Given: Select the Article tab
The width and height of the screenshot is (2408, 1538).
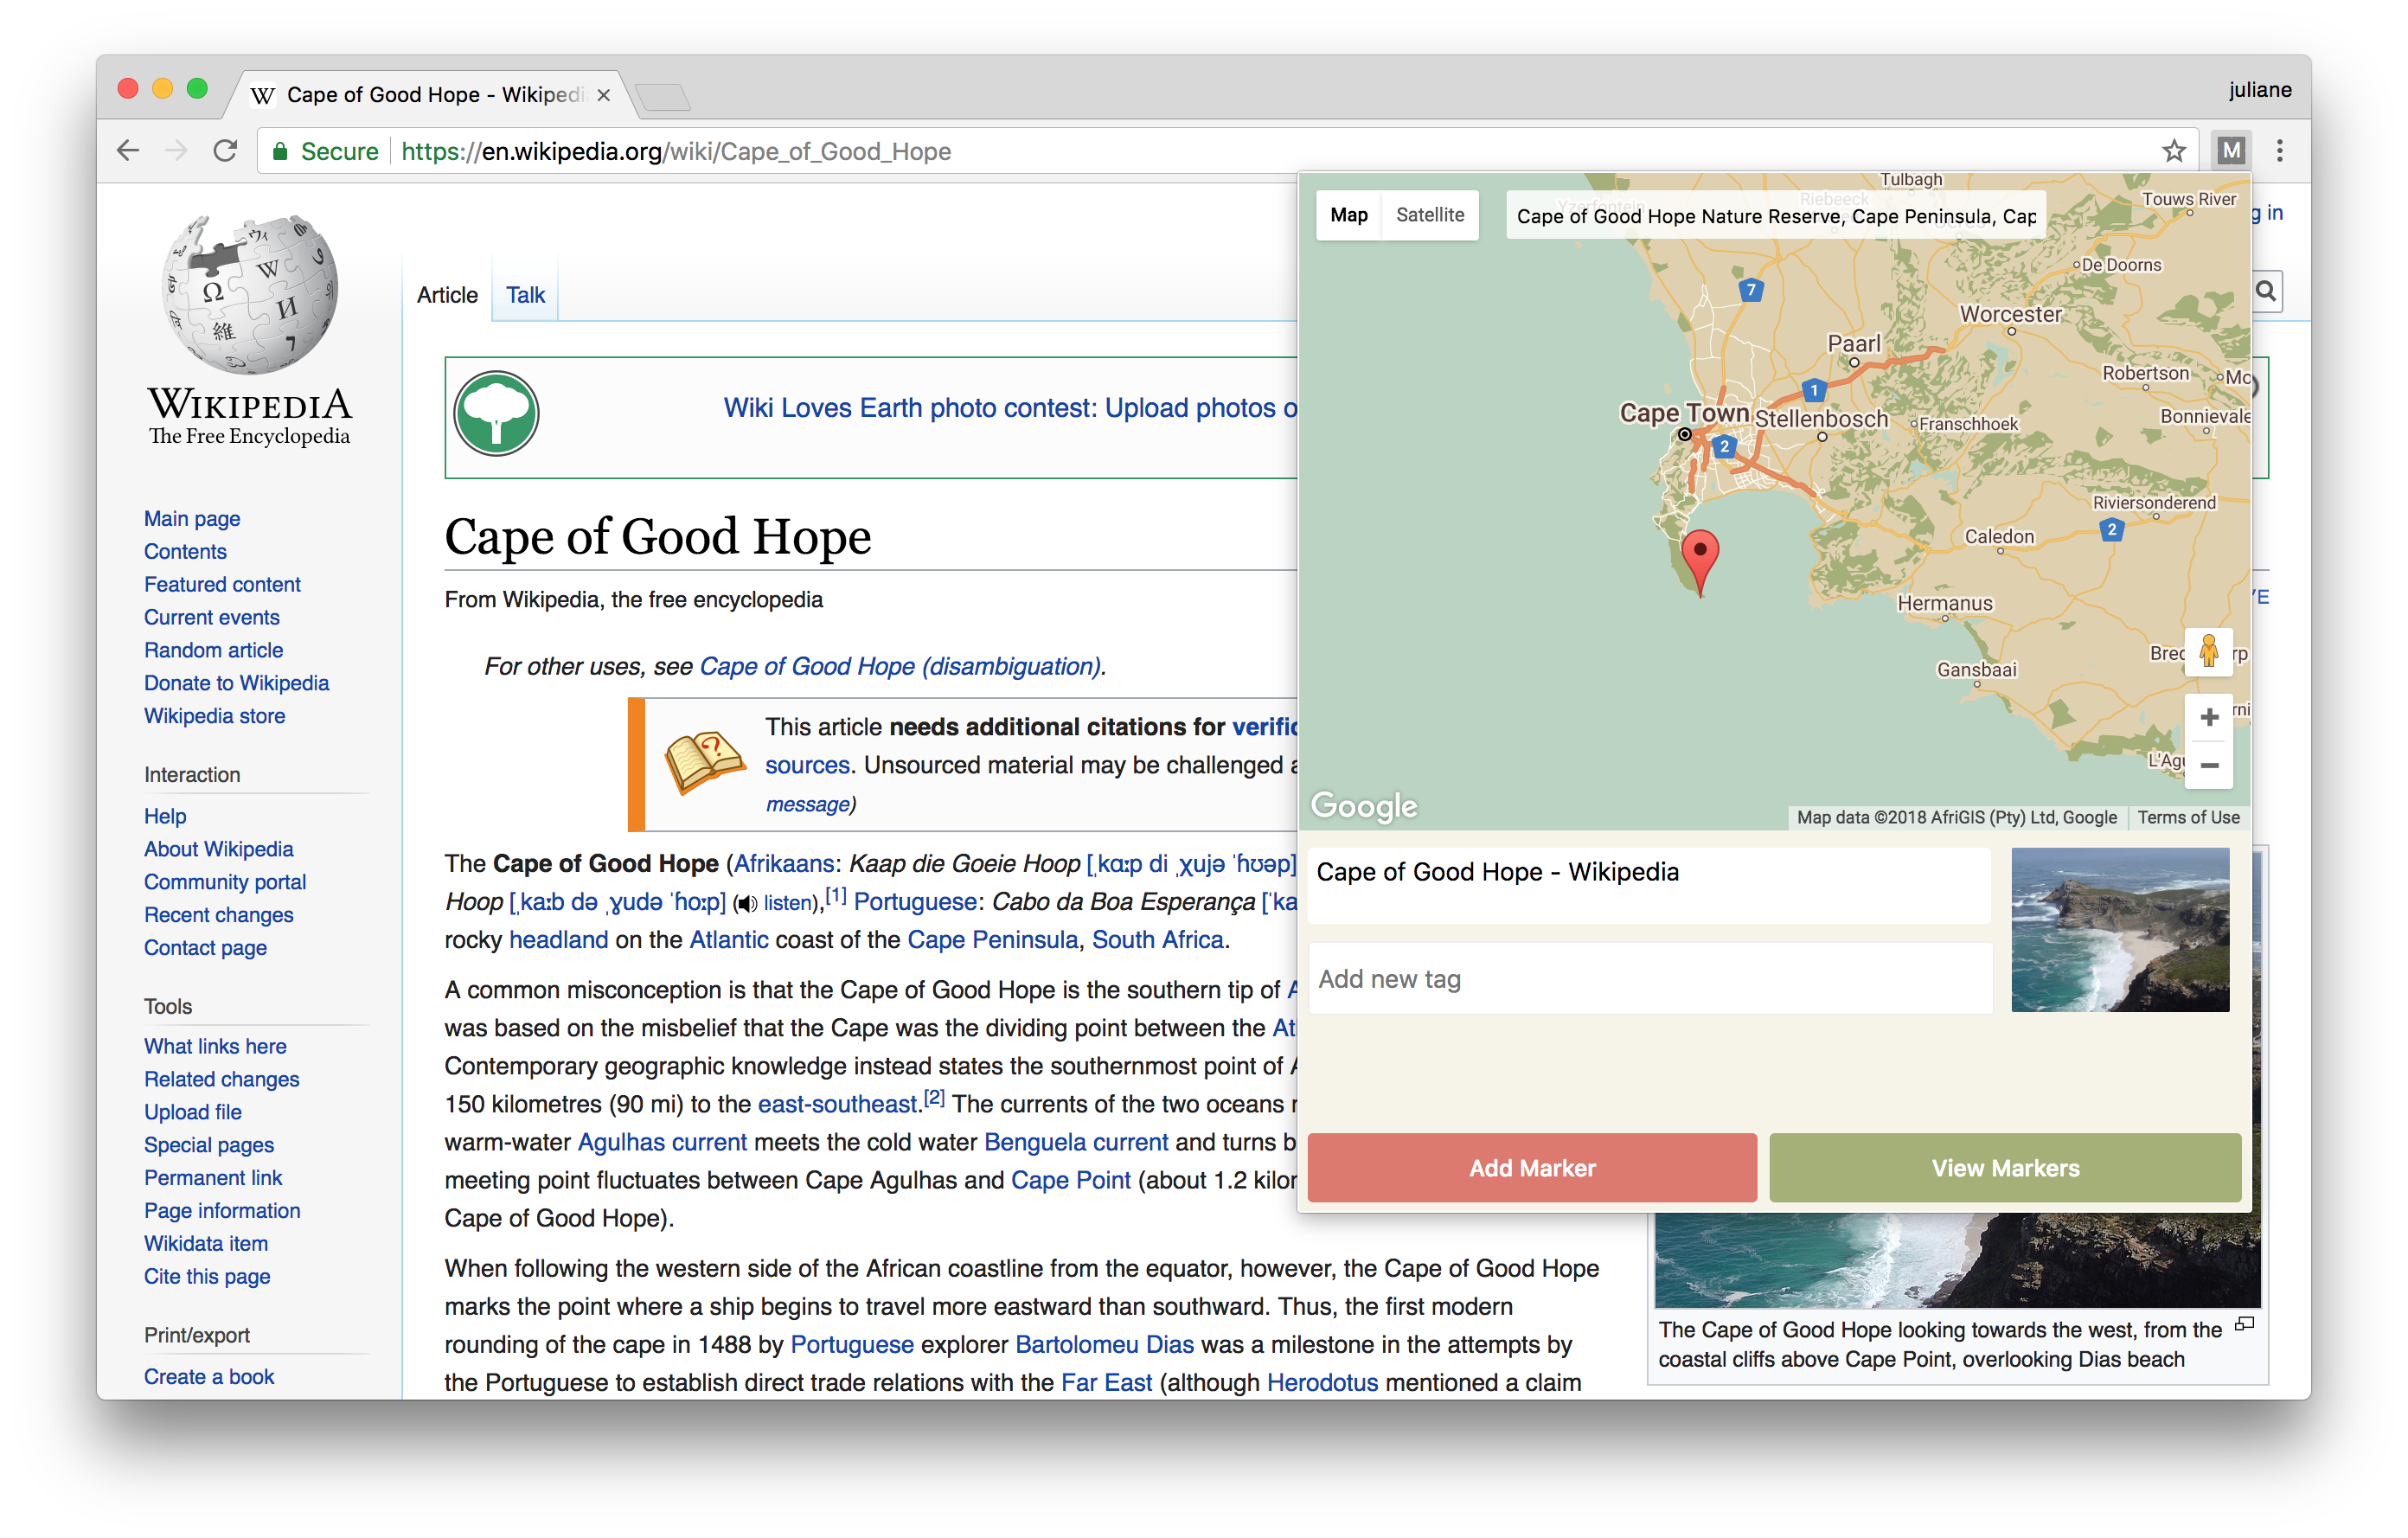Looking at the screenshot, I should 447,295.
